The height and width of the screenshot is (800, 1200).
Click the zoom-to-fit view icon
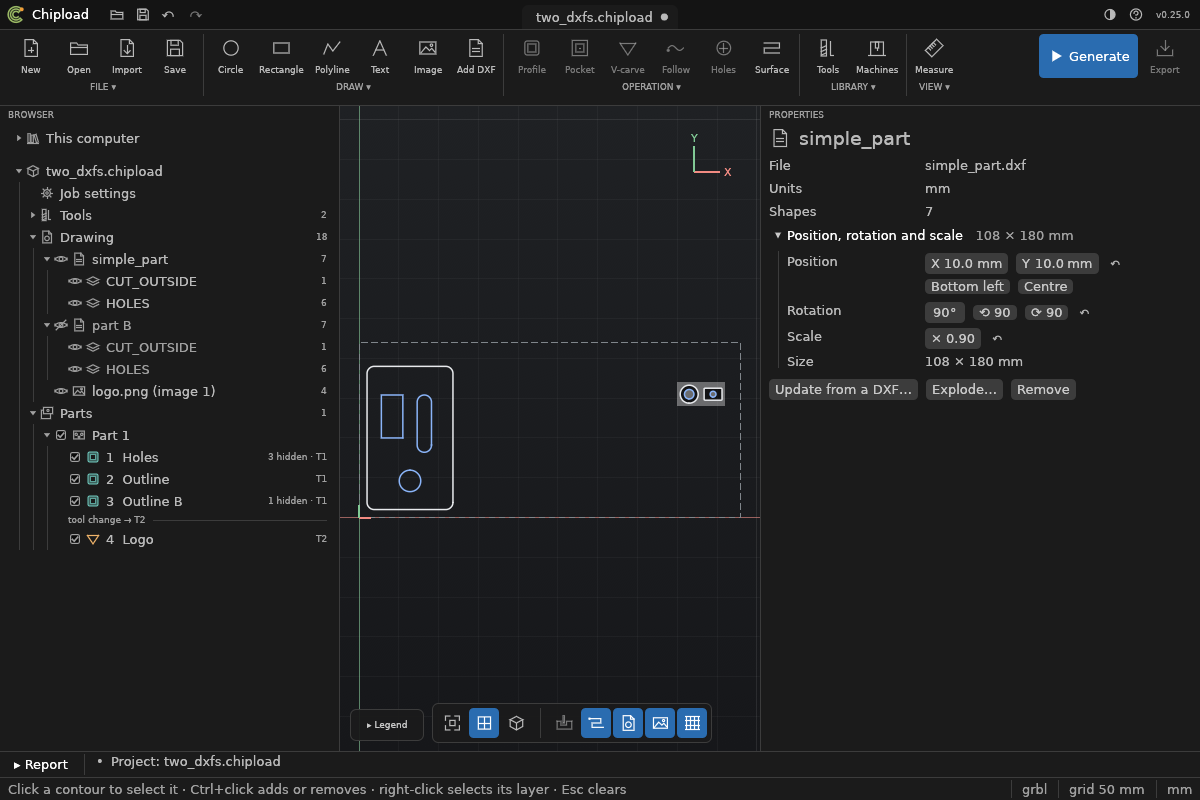(x=452, y=723)
